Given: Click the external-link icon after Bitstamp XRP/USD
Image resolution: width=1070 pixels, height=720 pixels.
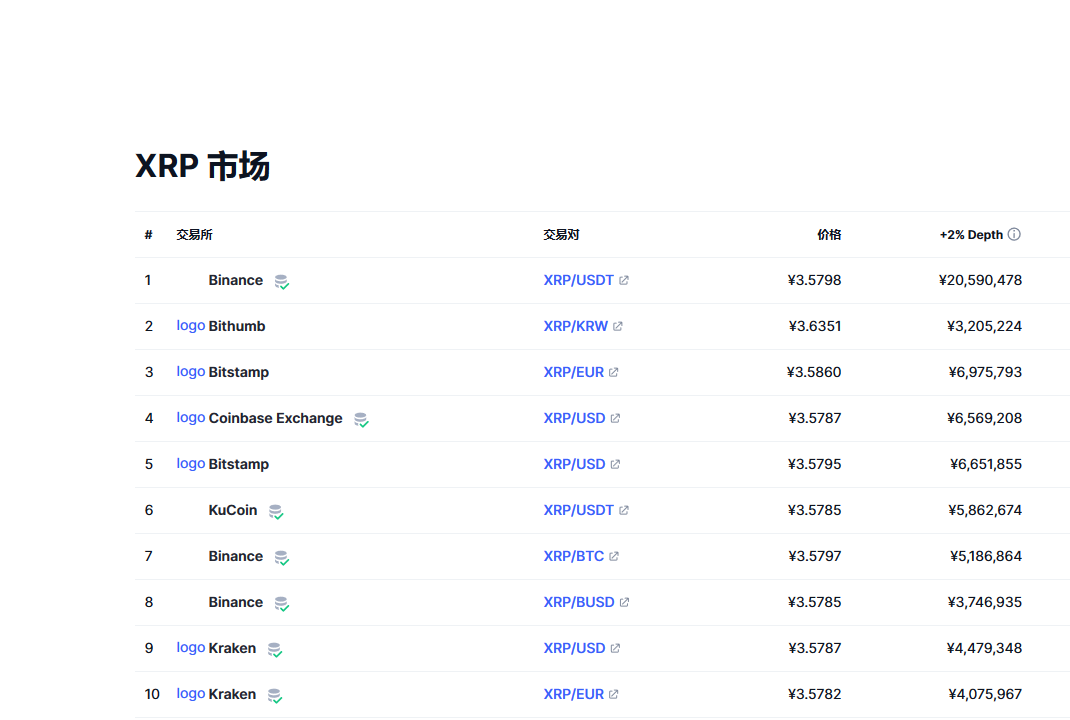Looking at the screenshot, I should [615, 464].
